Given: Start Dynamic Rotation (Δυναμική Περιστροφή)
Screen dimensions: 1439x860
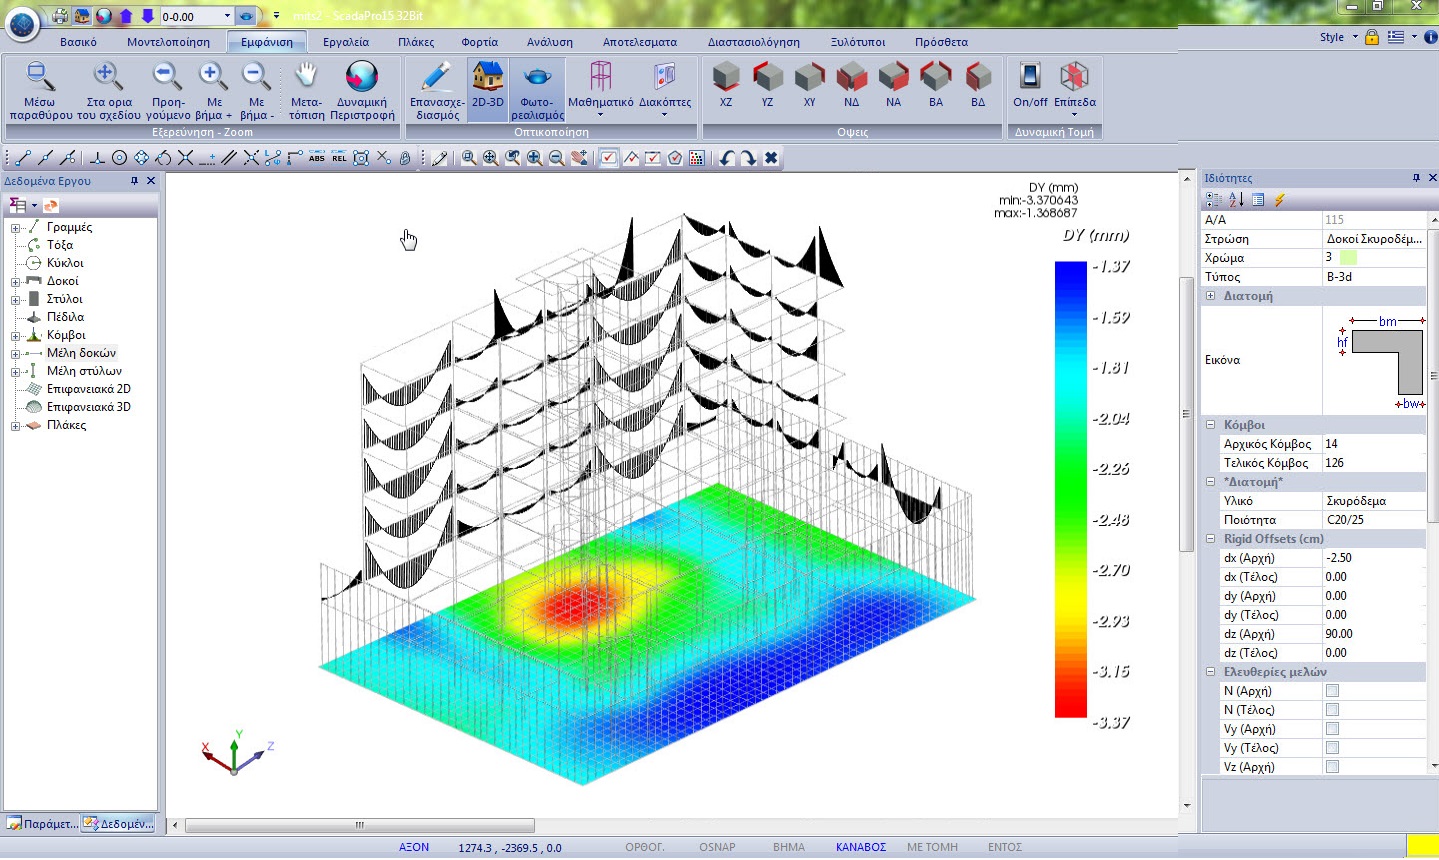Looking at the screenshot, I should 362,90.
